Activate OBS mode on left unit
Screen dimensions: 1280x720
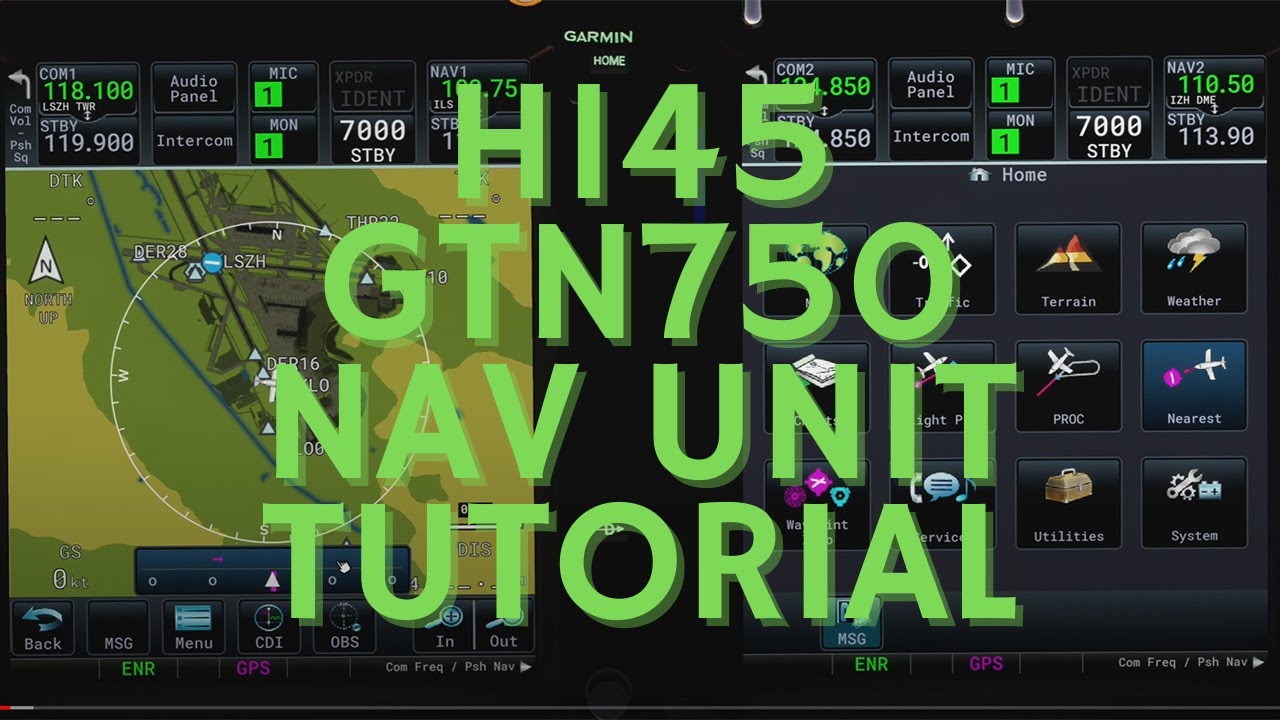pyautogui.click(x=344, y=628)
